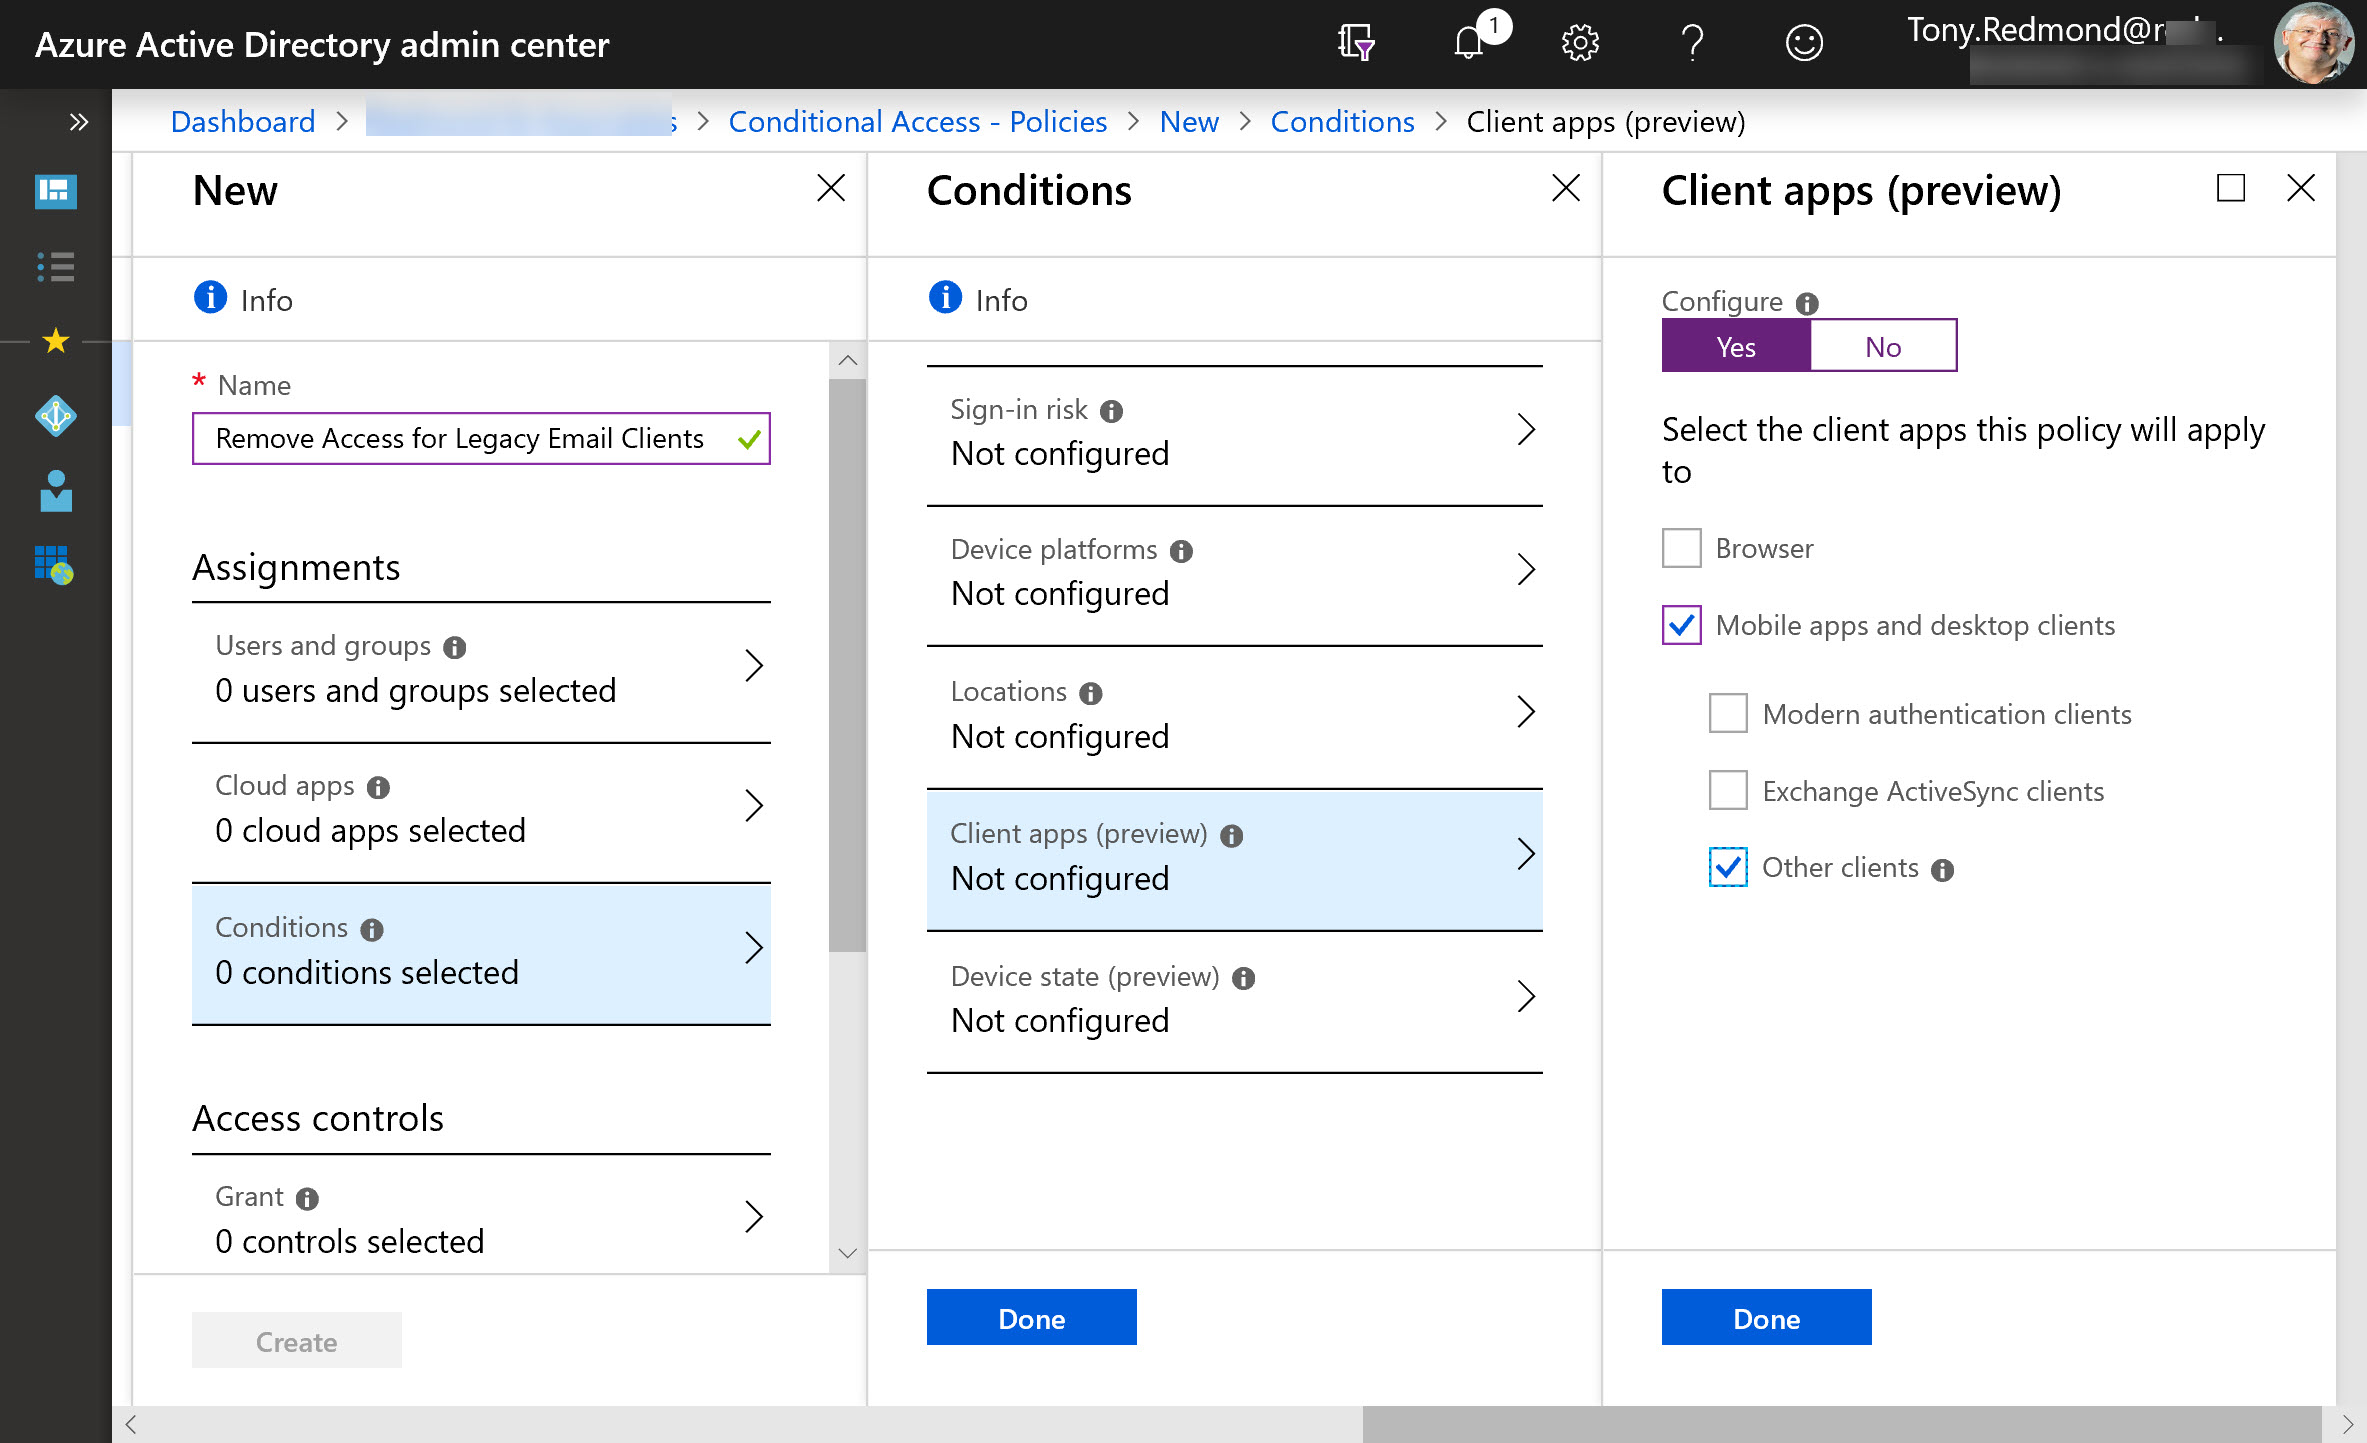This screenshot has height=1443, width=2367.
Task: Expand Users and groups assignment
Action: (x=480, y=669)
